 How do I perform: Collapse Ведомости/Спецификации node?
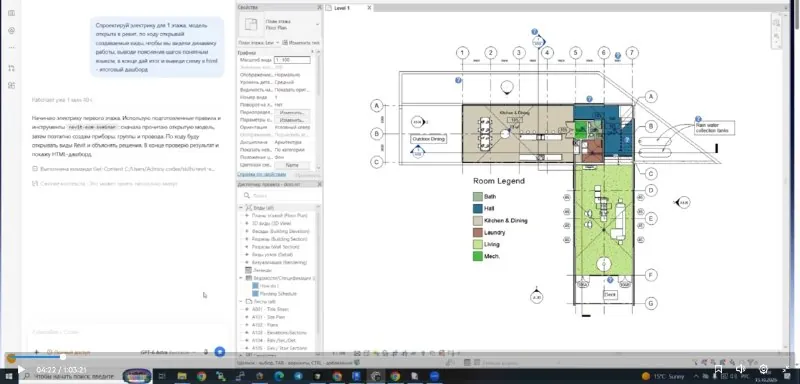click(x=241, y=278)
